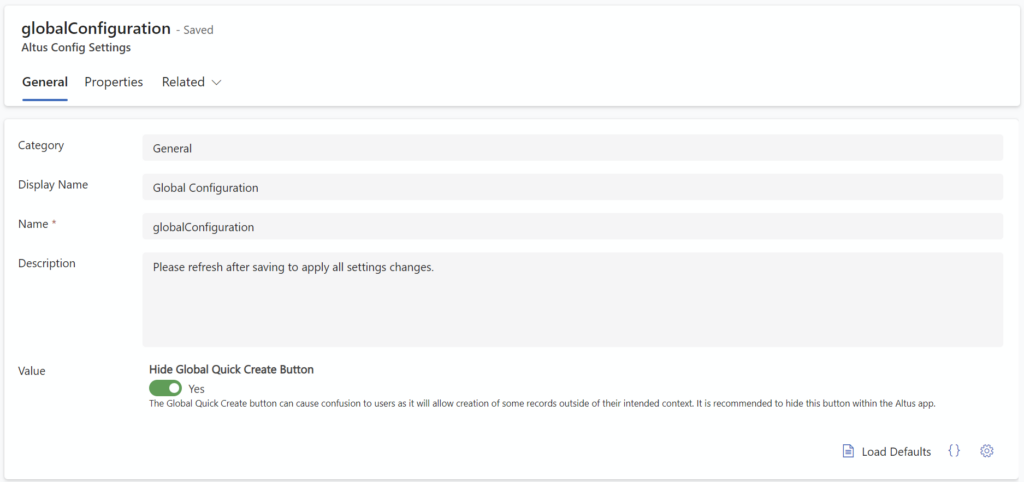Open the curly braces JSON editor icon
The height and width of the screenshot is (482, 1024).
tap(954, 451)
